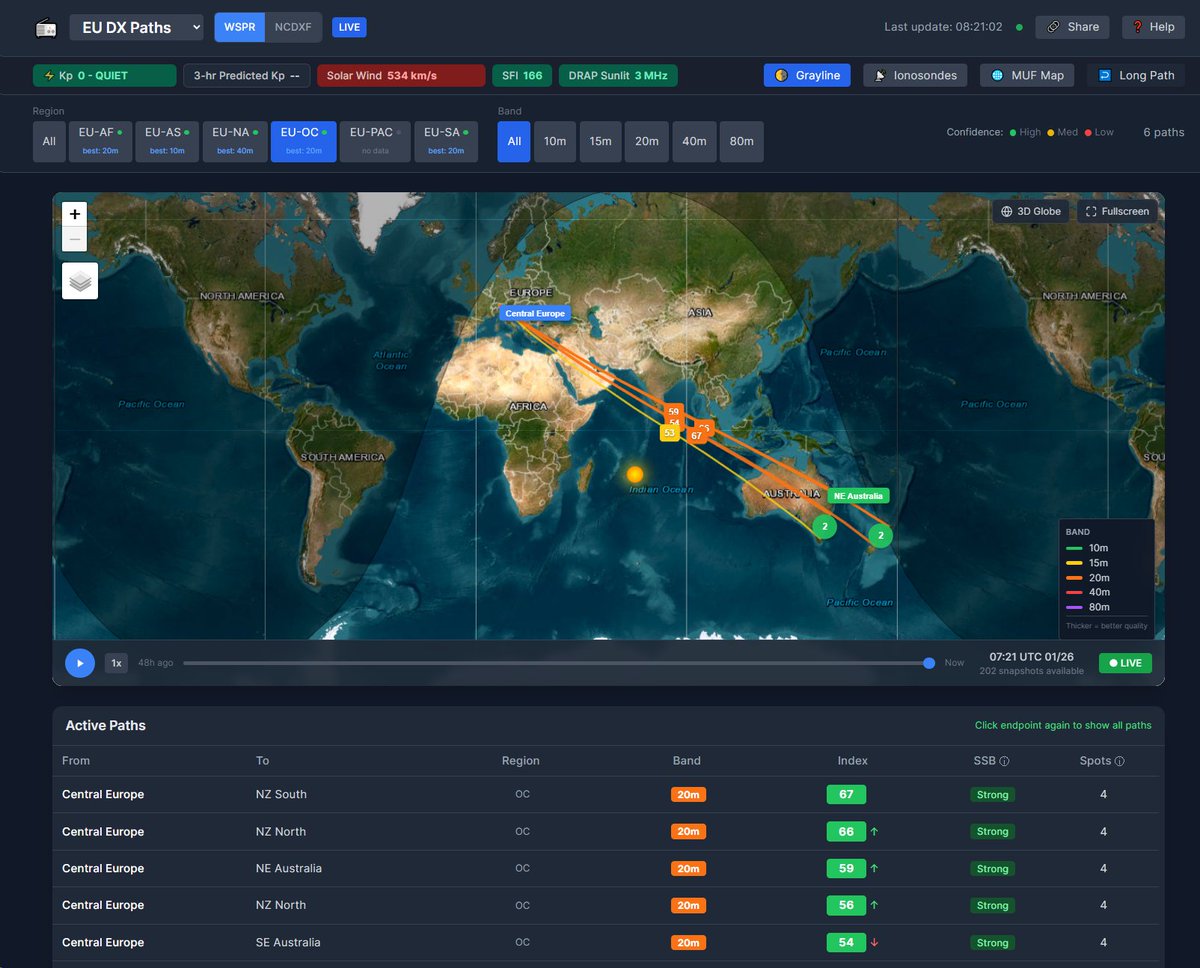Change the 1x playback speed
This screenshot has height=968, width=1200.
116,663
